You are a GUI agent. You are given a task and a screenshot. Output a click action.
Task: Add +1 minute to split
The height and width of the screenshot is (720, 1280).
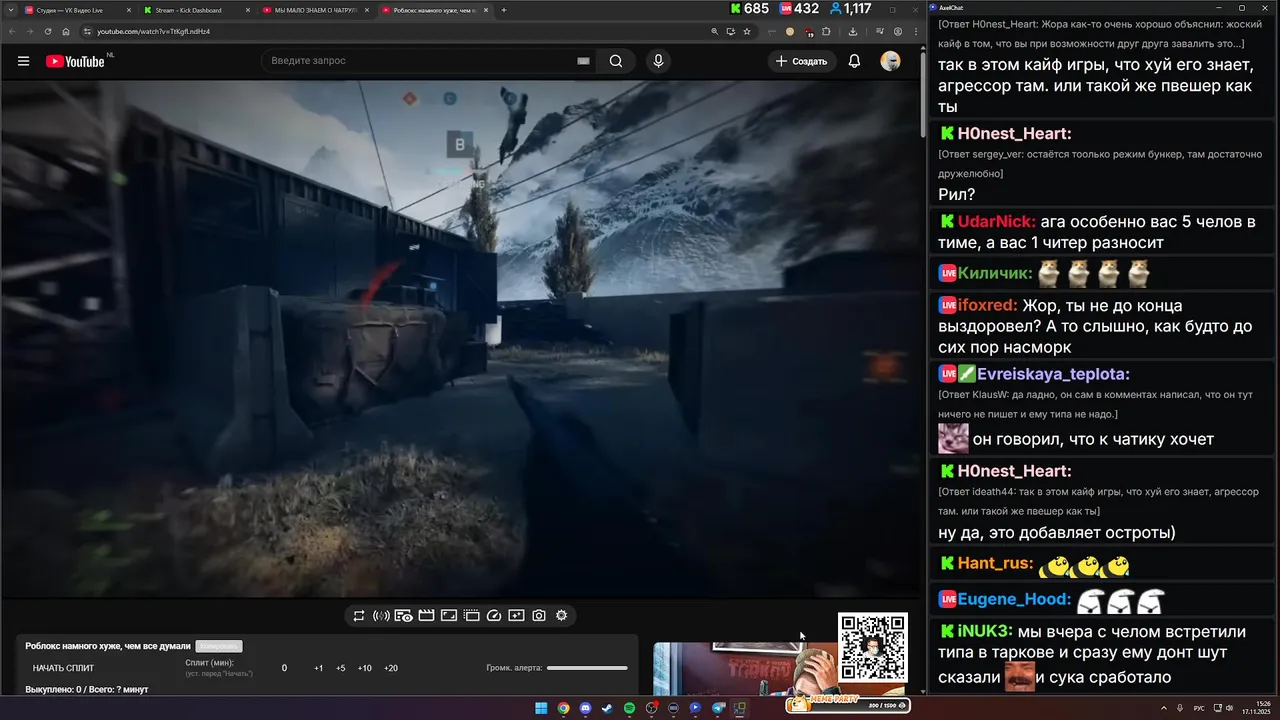click(x=318, y=668)
